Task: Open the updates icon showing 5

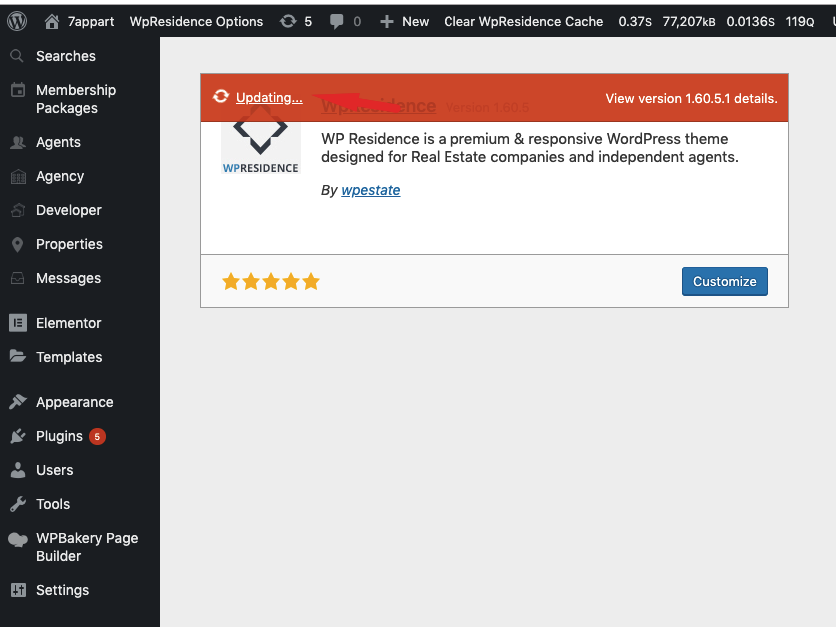Action: click(288, 21)
